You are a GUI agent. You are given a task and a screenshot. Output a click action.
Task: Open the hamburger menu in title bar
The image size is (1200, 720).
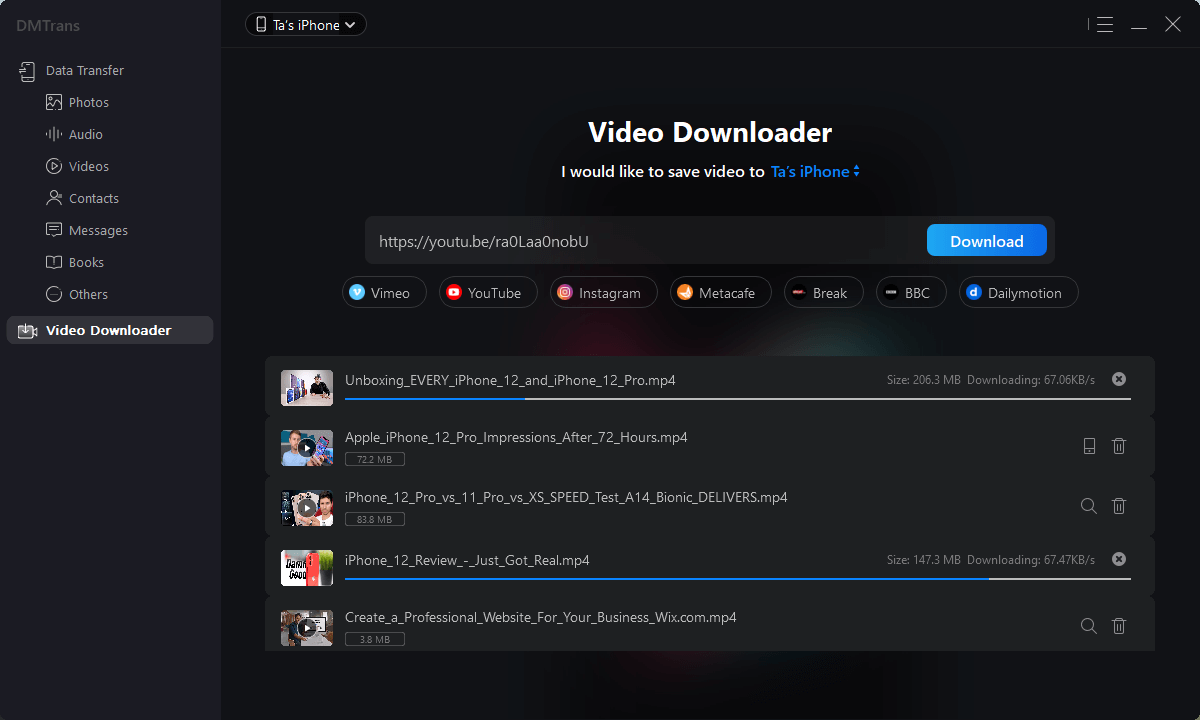click(1104, 25)
